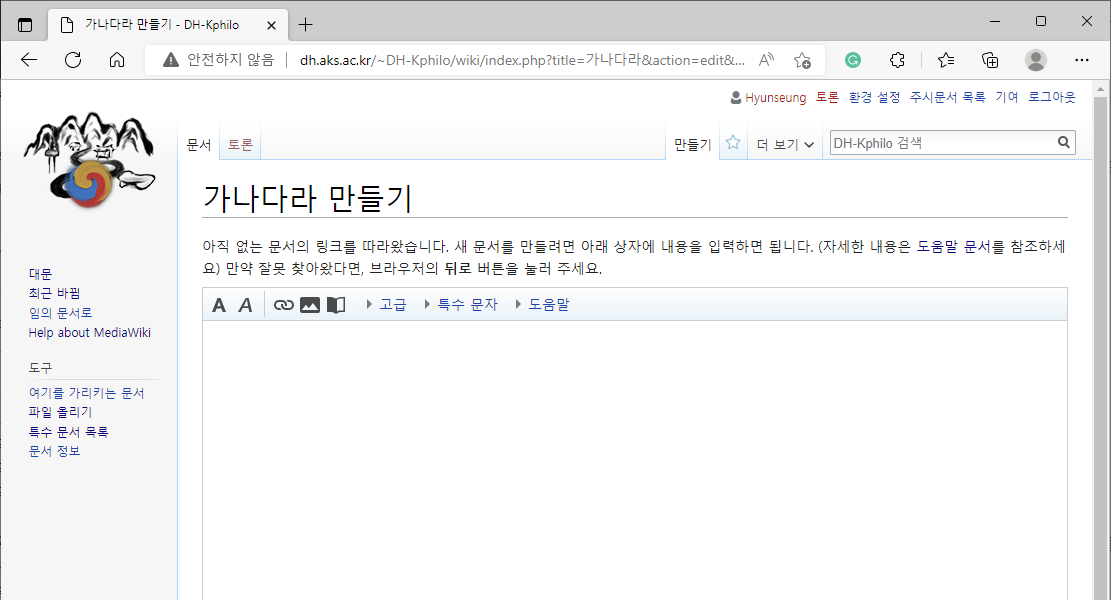1111x600 pixels.
Task: Expand the 도움말 toolbar section
Action: [548, 305]
